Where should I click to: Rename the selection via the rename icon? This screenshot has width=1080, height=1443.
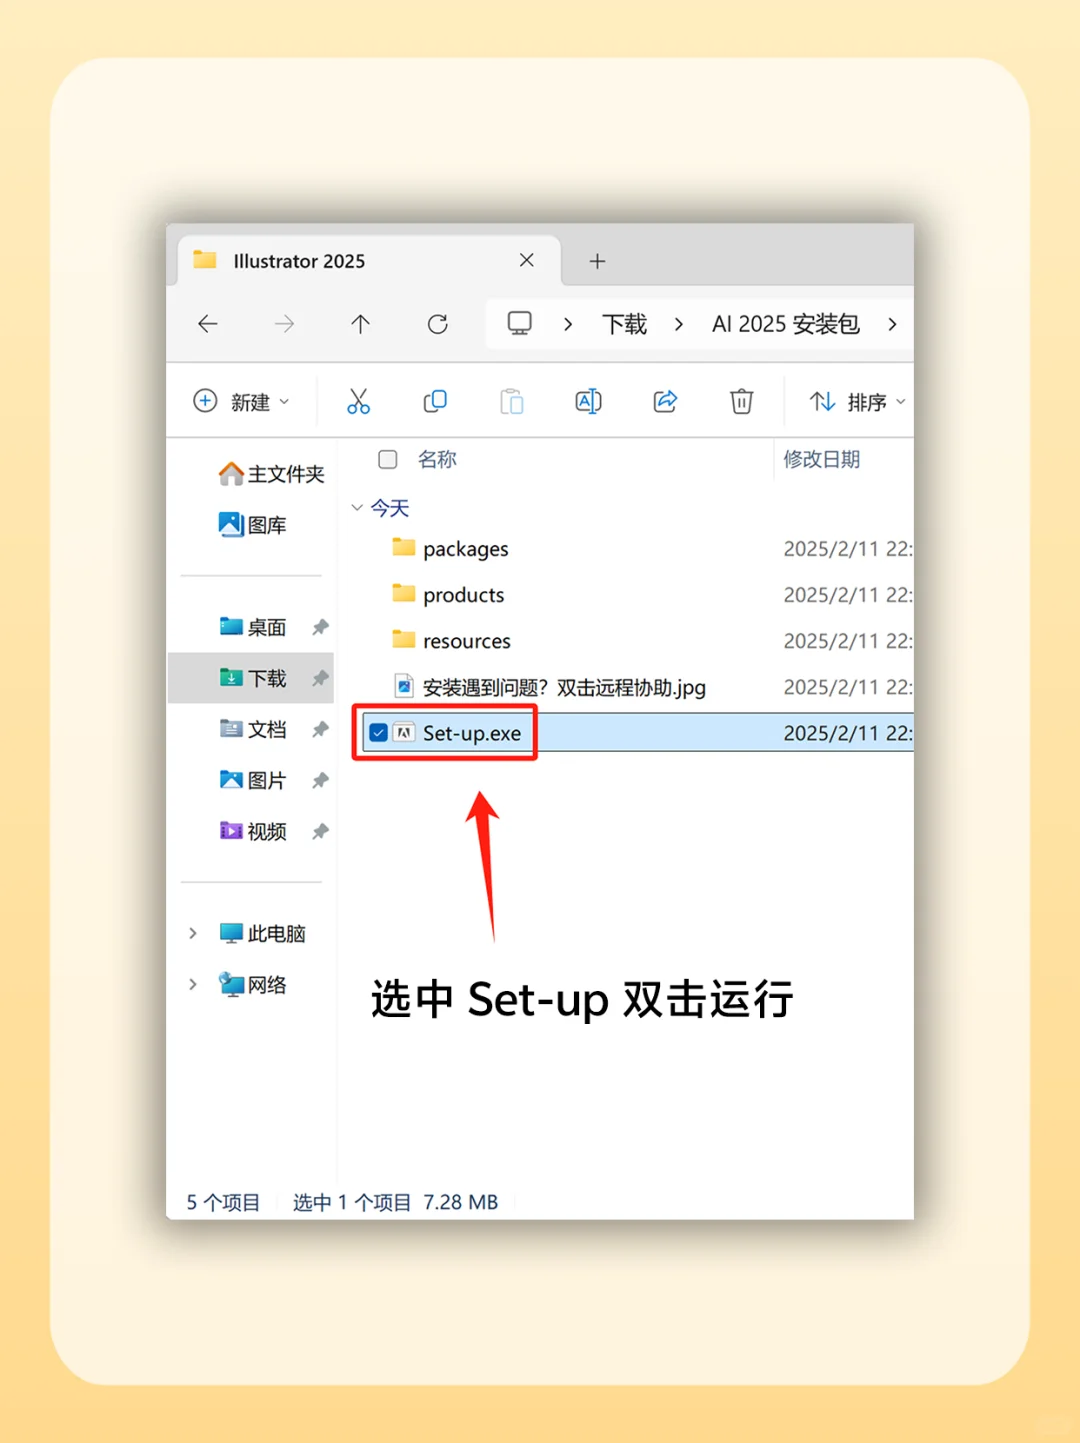(x=588, y=401)
